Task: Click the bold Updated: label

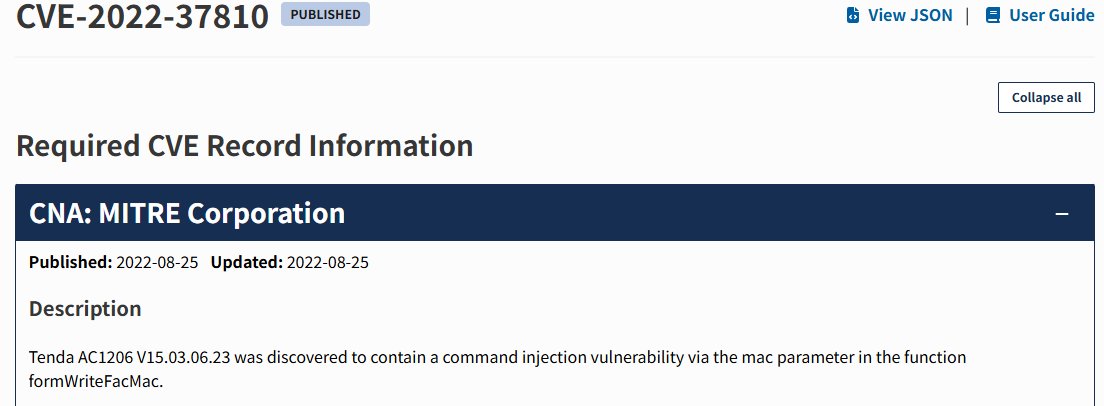Action: (x=247, y=263)
